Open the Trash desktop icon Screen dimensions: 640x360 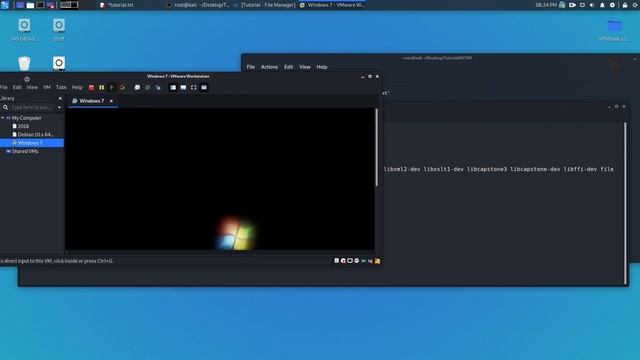pos(24,63)
